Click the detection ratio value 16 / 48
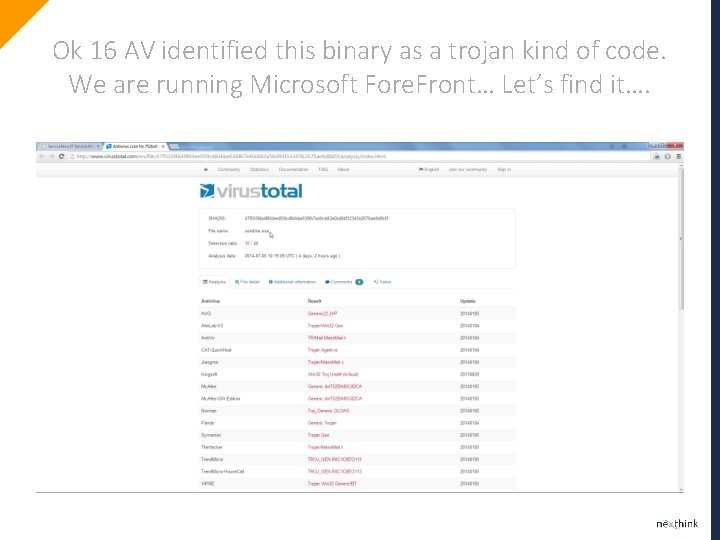This screenshot has height=540, width=720. point(251,243)
